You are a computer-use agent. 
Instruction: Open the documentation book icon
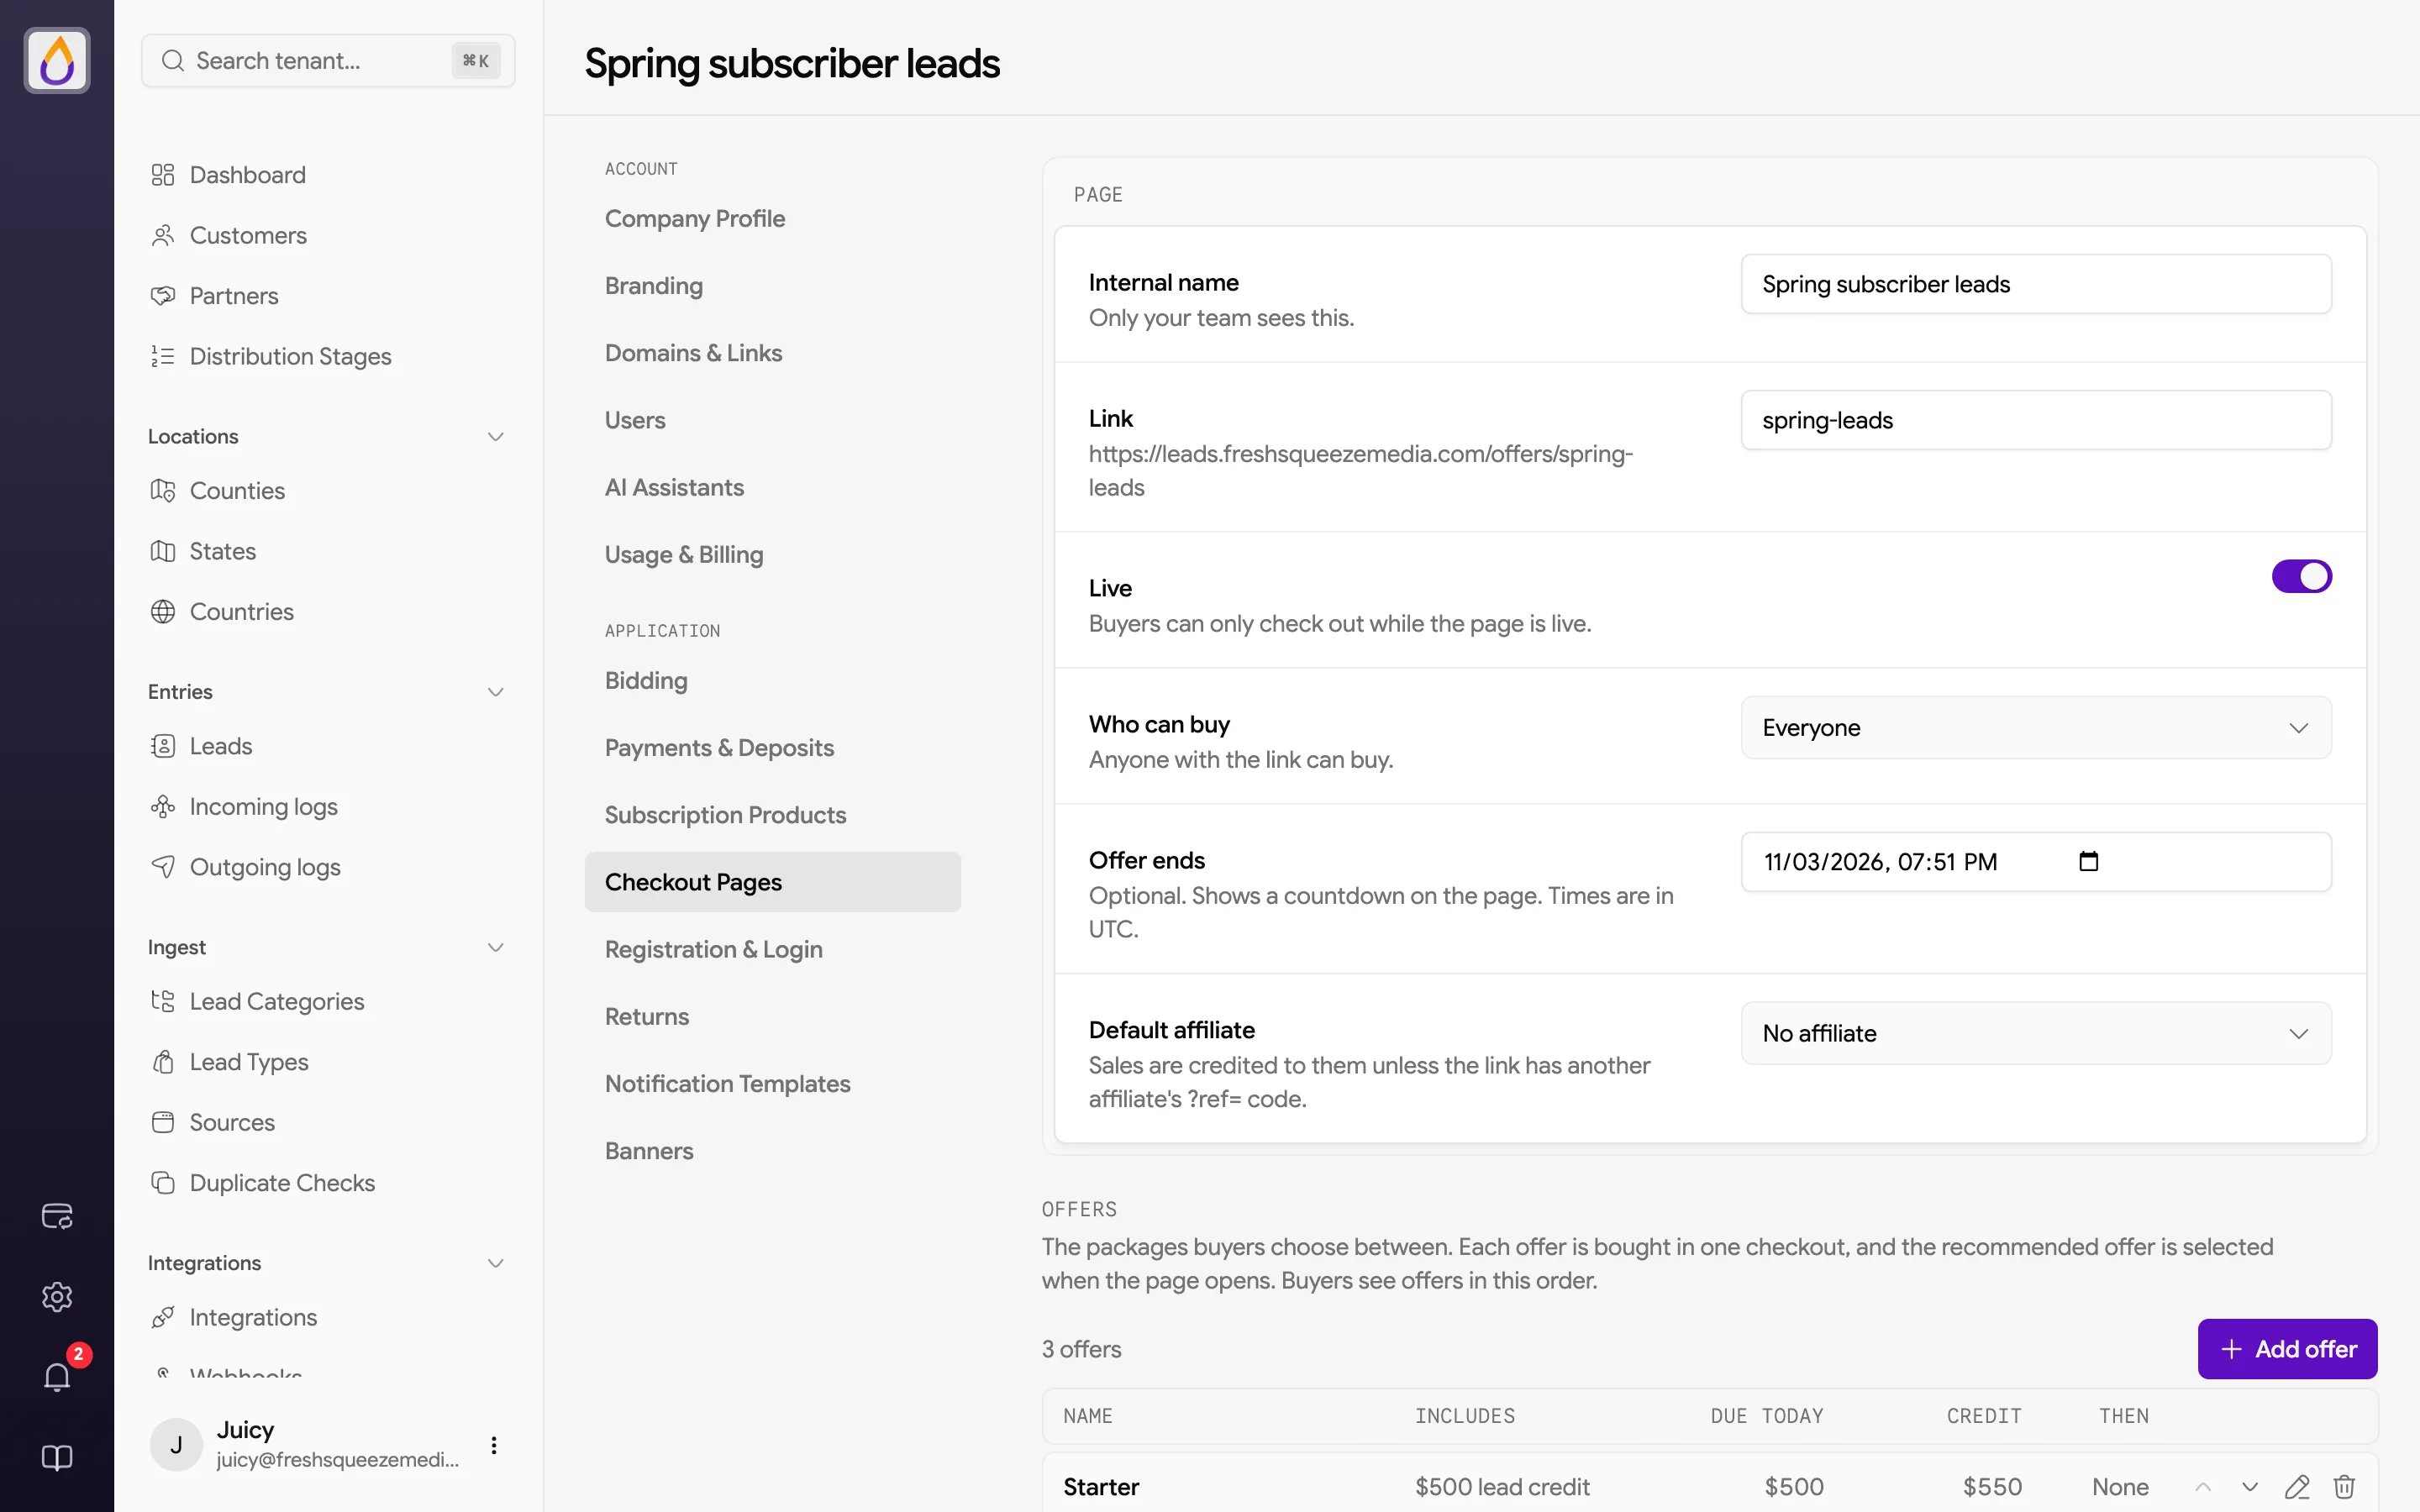(x=57, y=1458)
